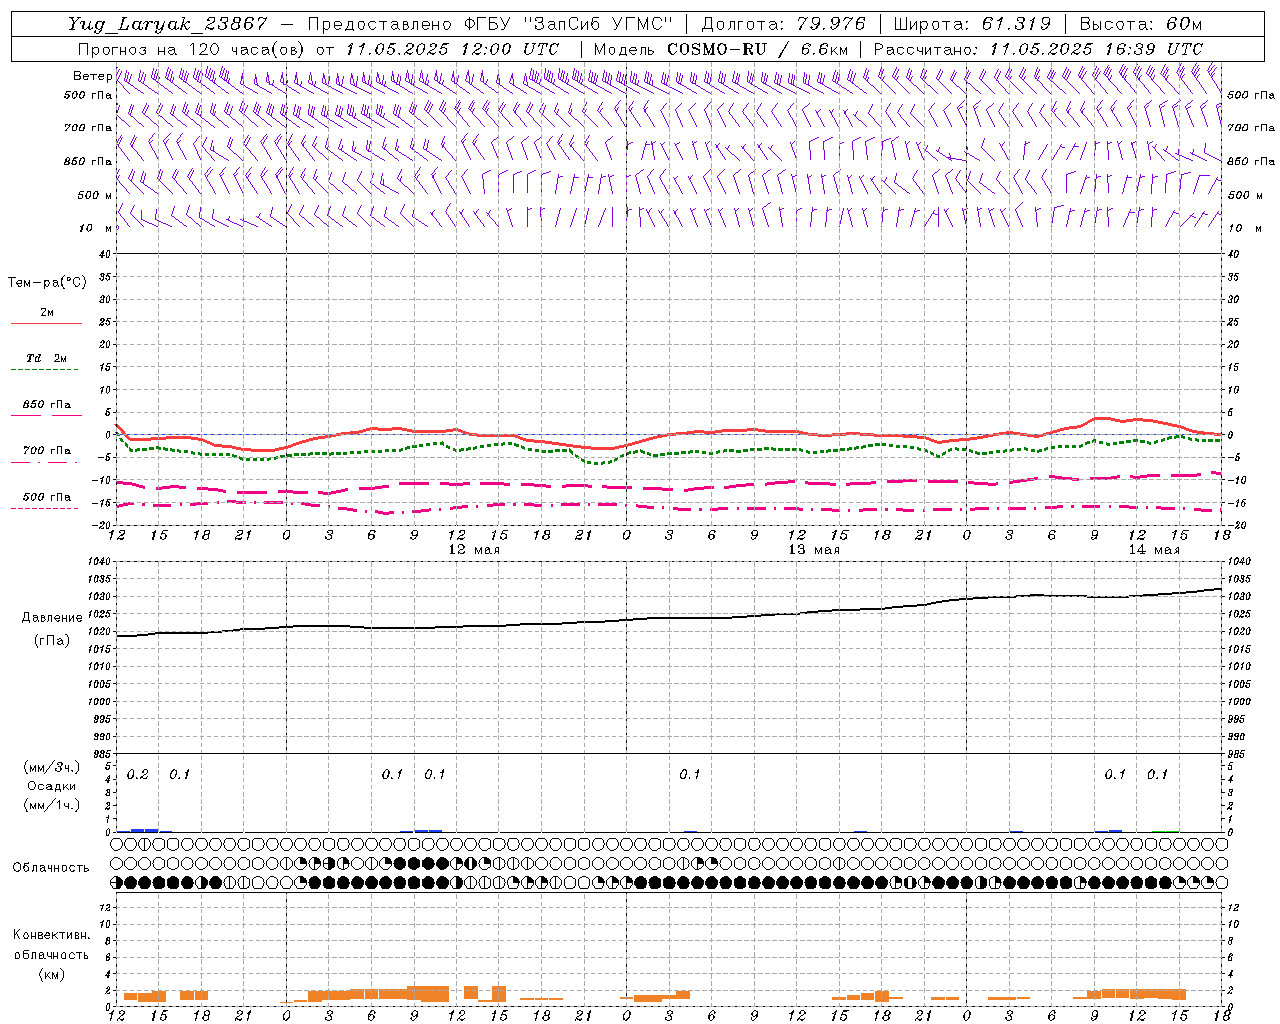The width and height of the screenshot is (1280, 1024).
Task: Click the (гПа) unit label under Давление
Action: pos(51,641)
